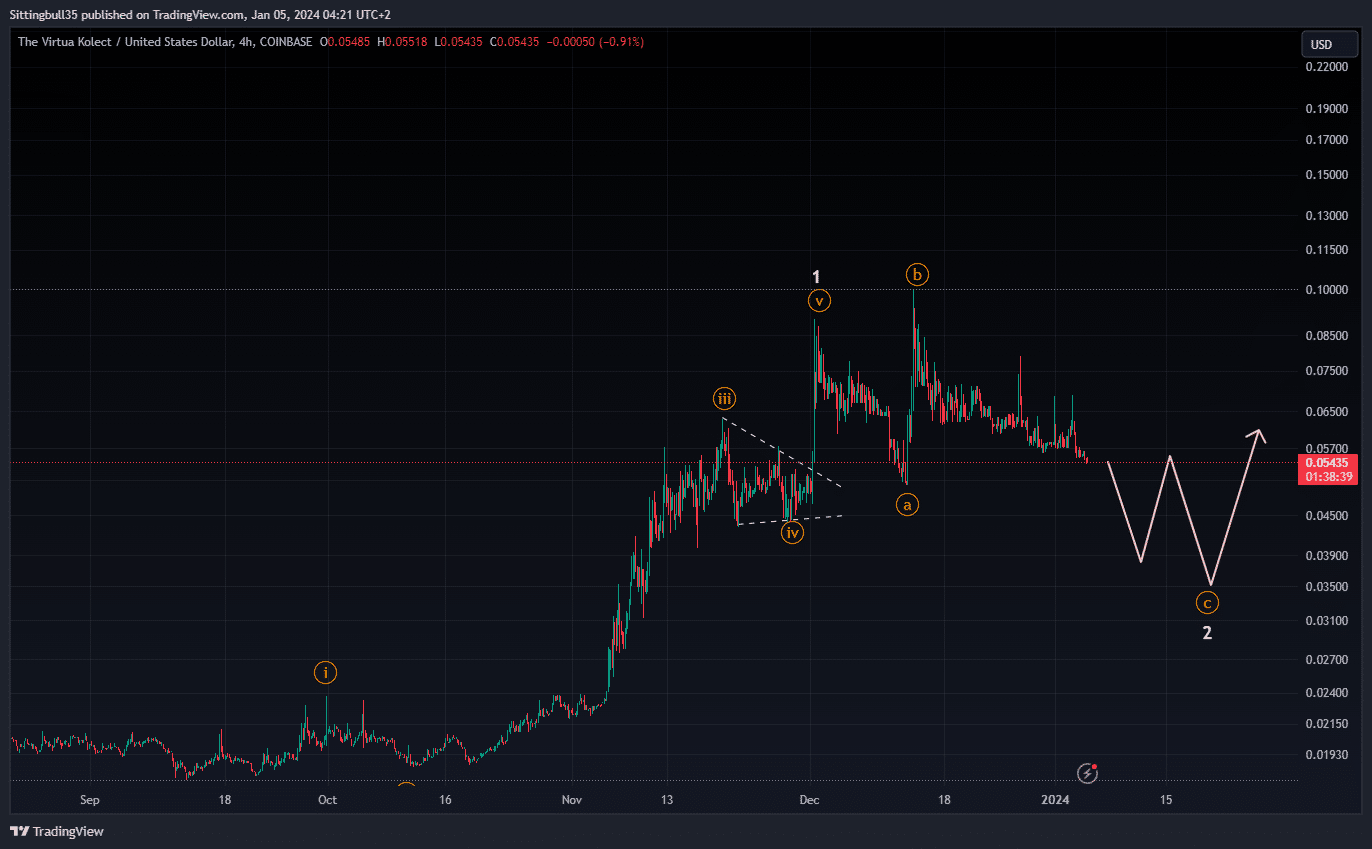Click the white wave 1 label
1372x849 pixels.
816,276
